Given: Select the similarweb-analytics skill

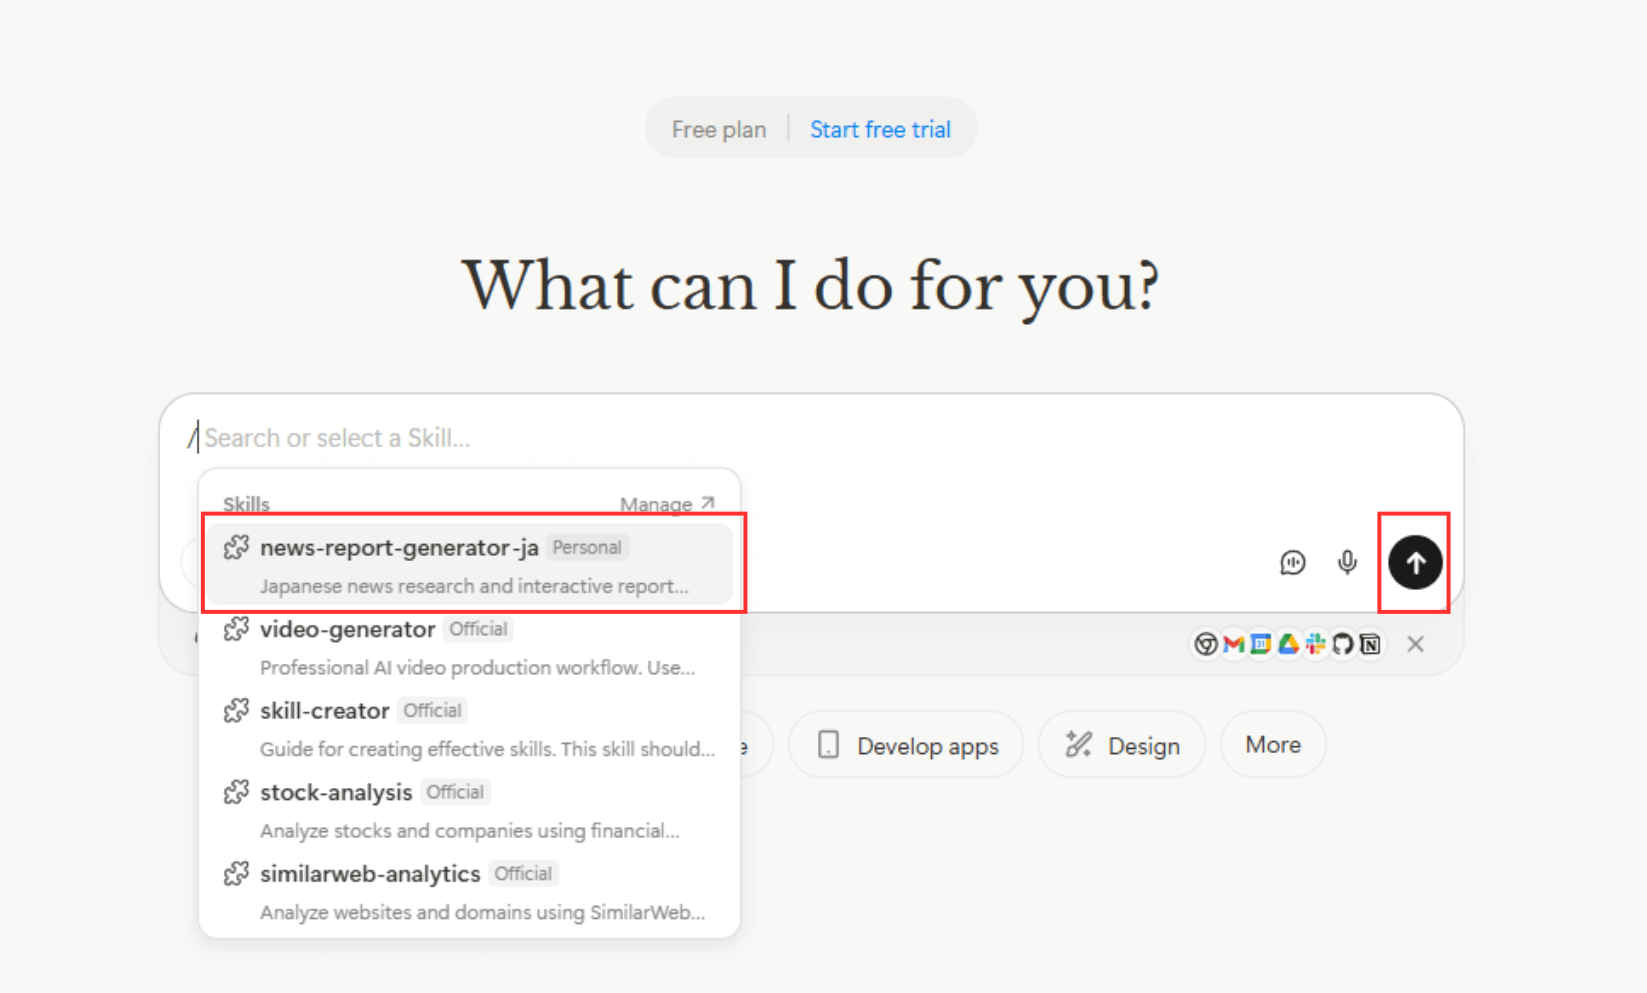Looking at the screenshot, I should click(470, 892).
